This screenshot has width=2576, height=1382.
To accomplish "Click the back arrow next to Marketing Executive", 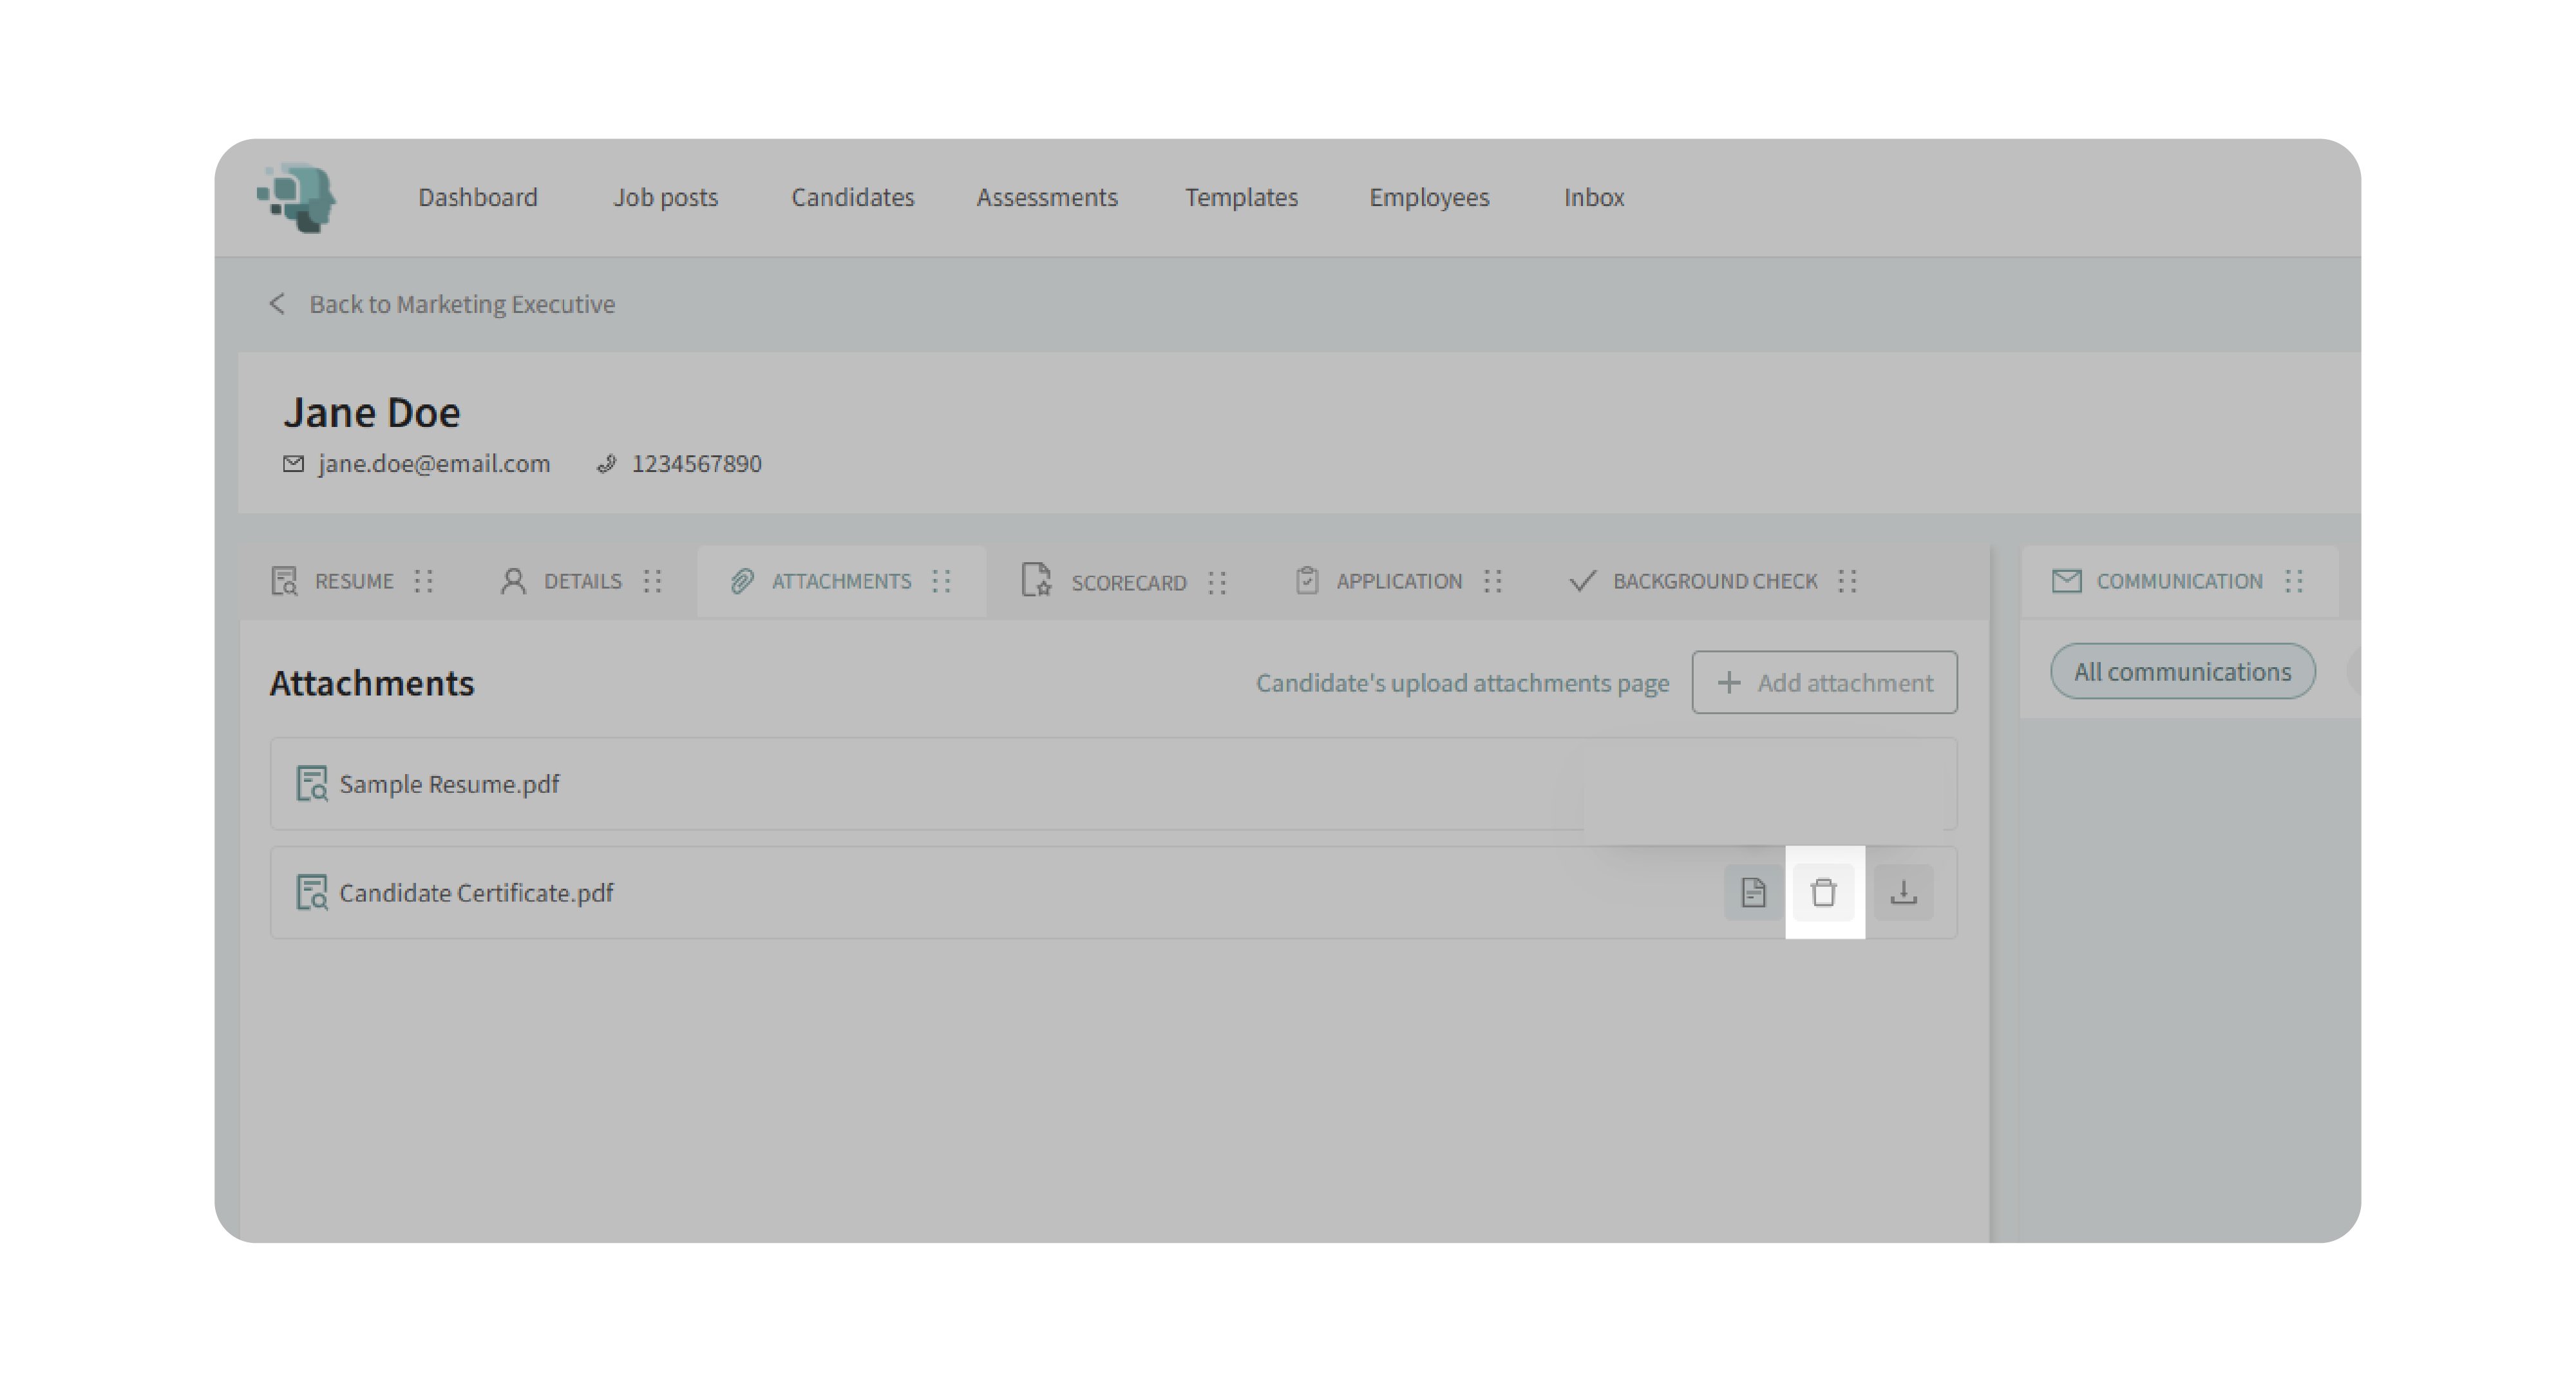I will [x=277, y=303].
